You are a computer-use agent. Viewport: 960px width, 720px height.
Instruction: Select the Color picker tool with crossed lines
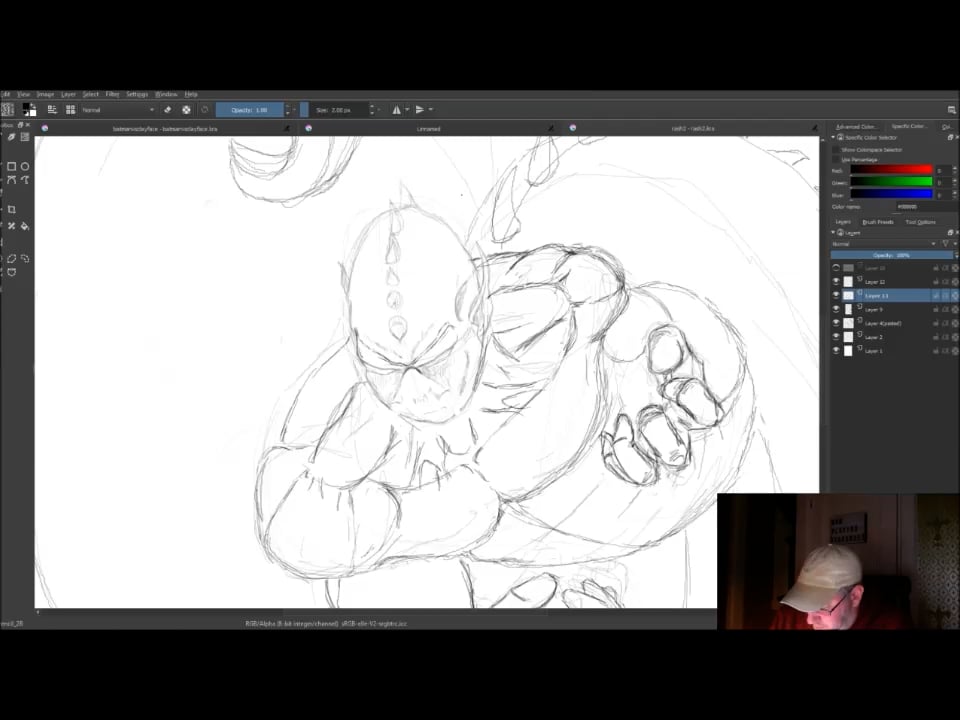[12, 226]
